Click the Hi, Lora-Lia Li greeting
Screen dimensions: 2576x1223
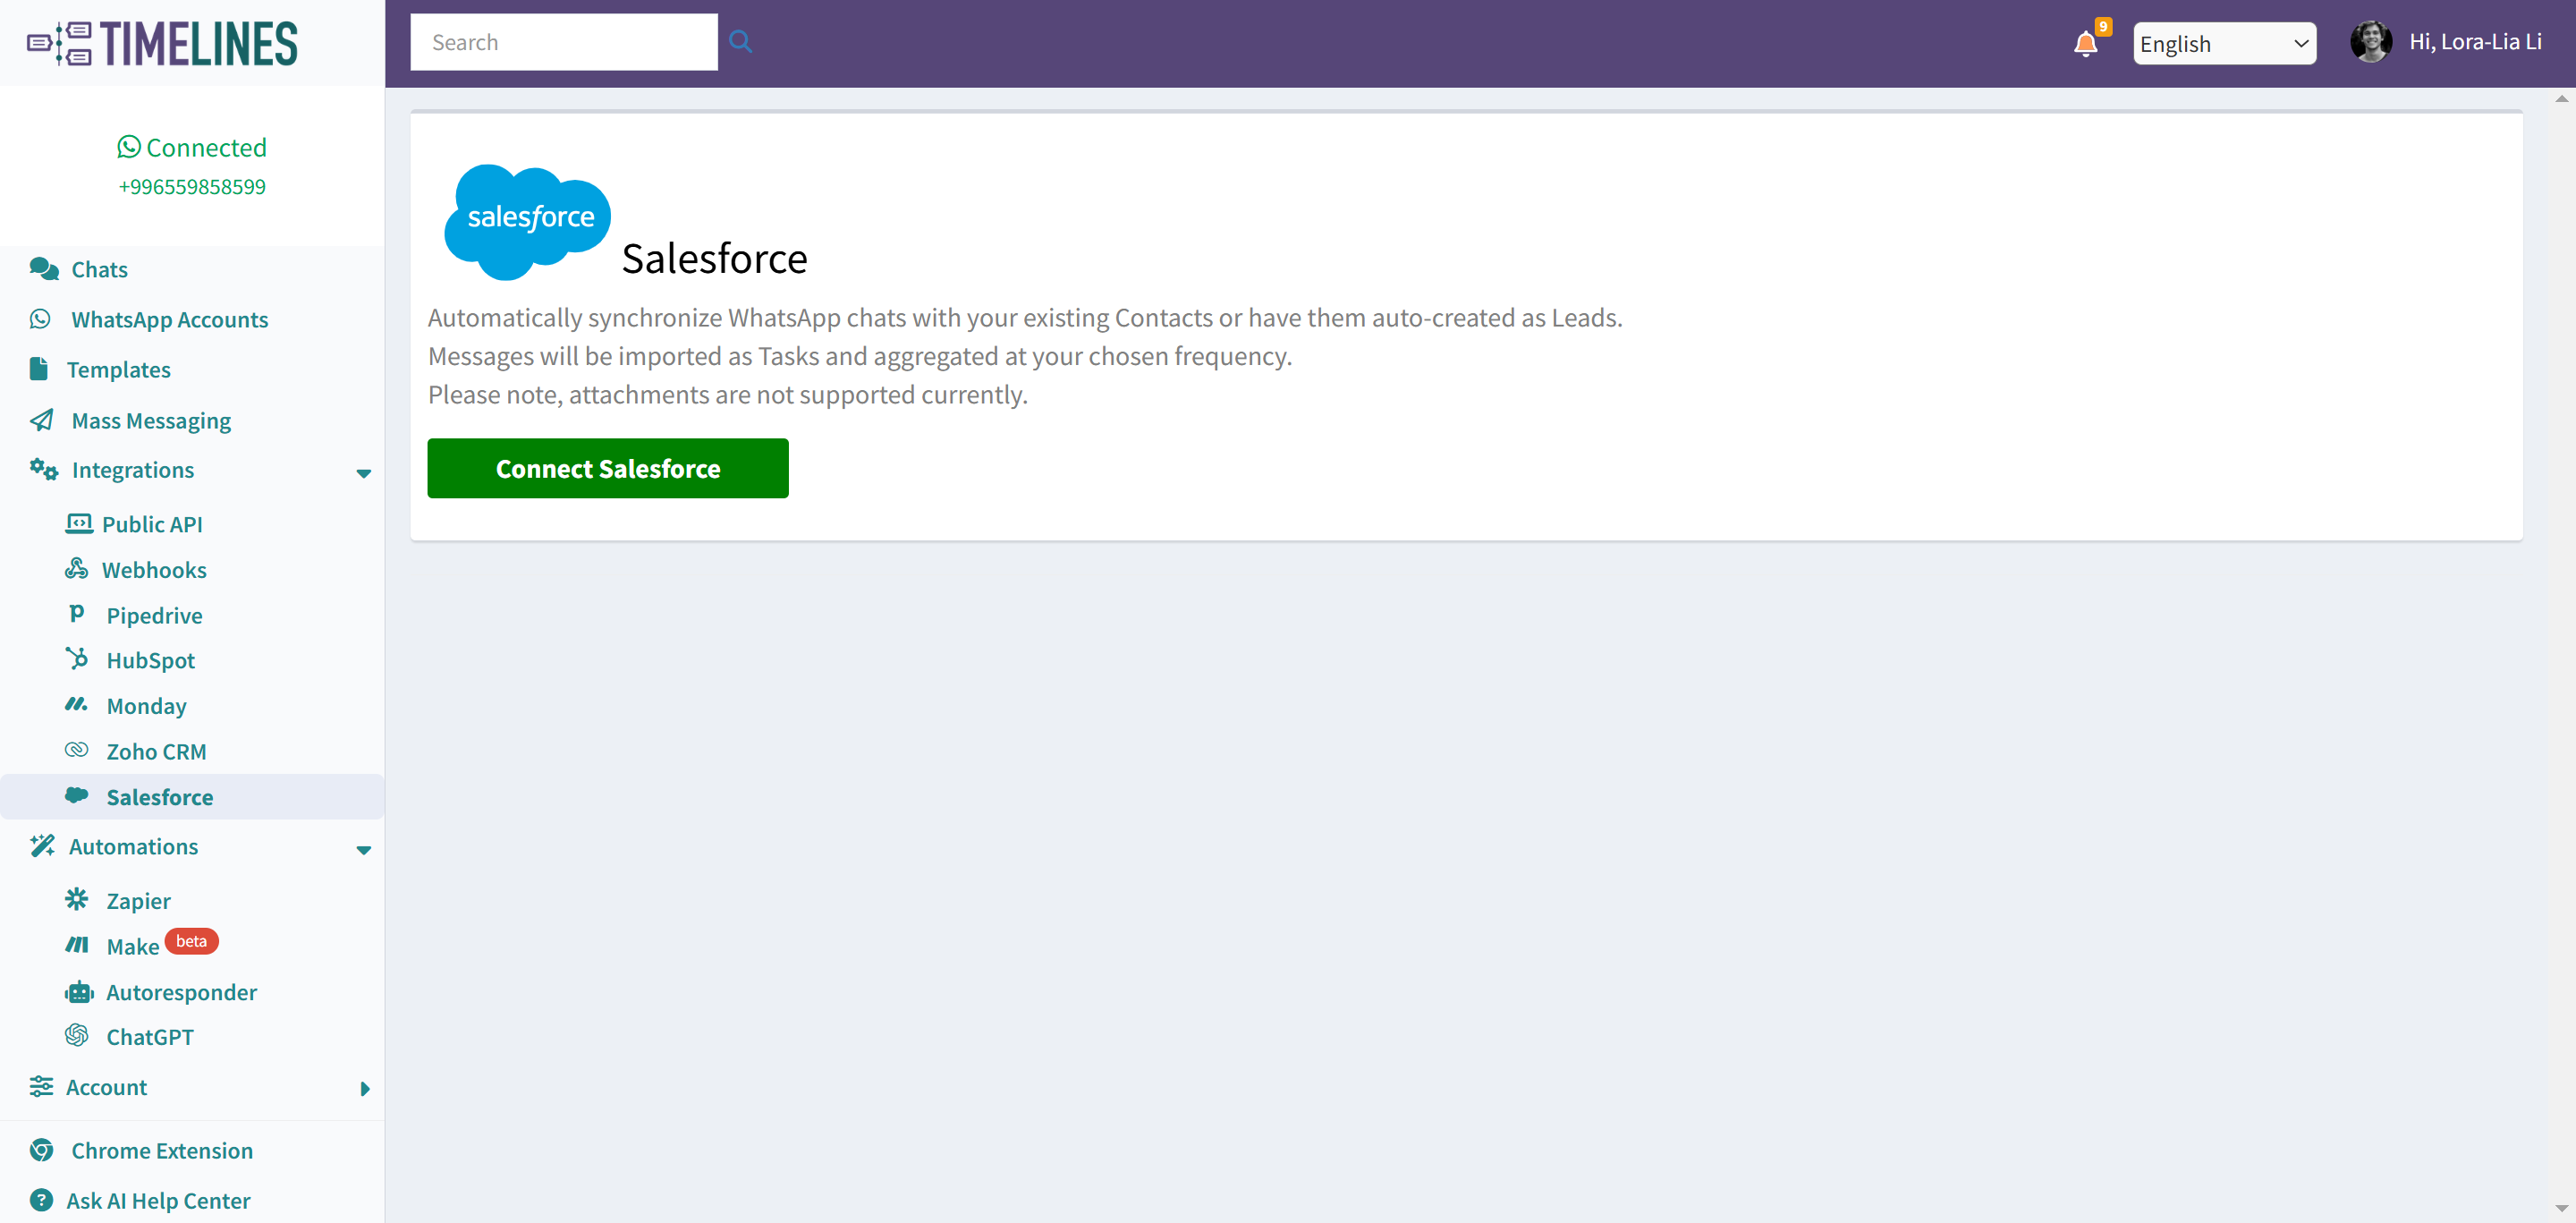2475,42
